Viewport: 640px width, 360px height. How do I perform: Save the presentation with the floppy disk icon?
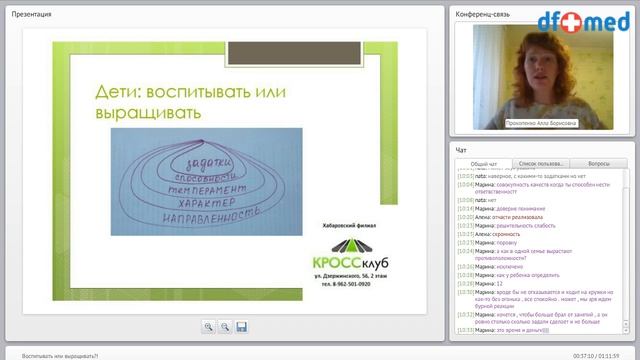(242, 327)
